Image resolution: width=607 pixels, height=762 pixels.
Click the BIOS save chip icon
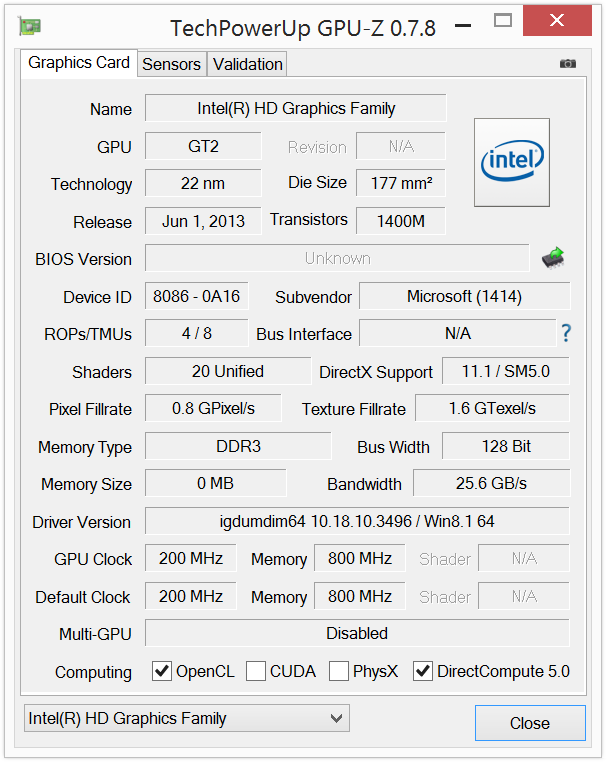point(552,258)
